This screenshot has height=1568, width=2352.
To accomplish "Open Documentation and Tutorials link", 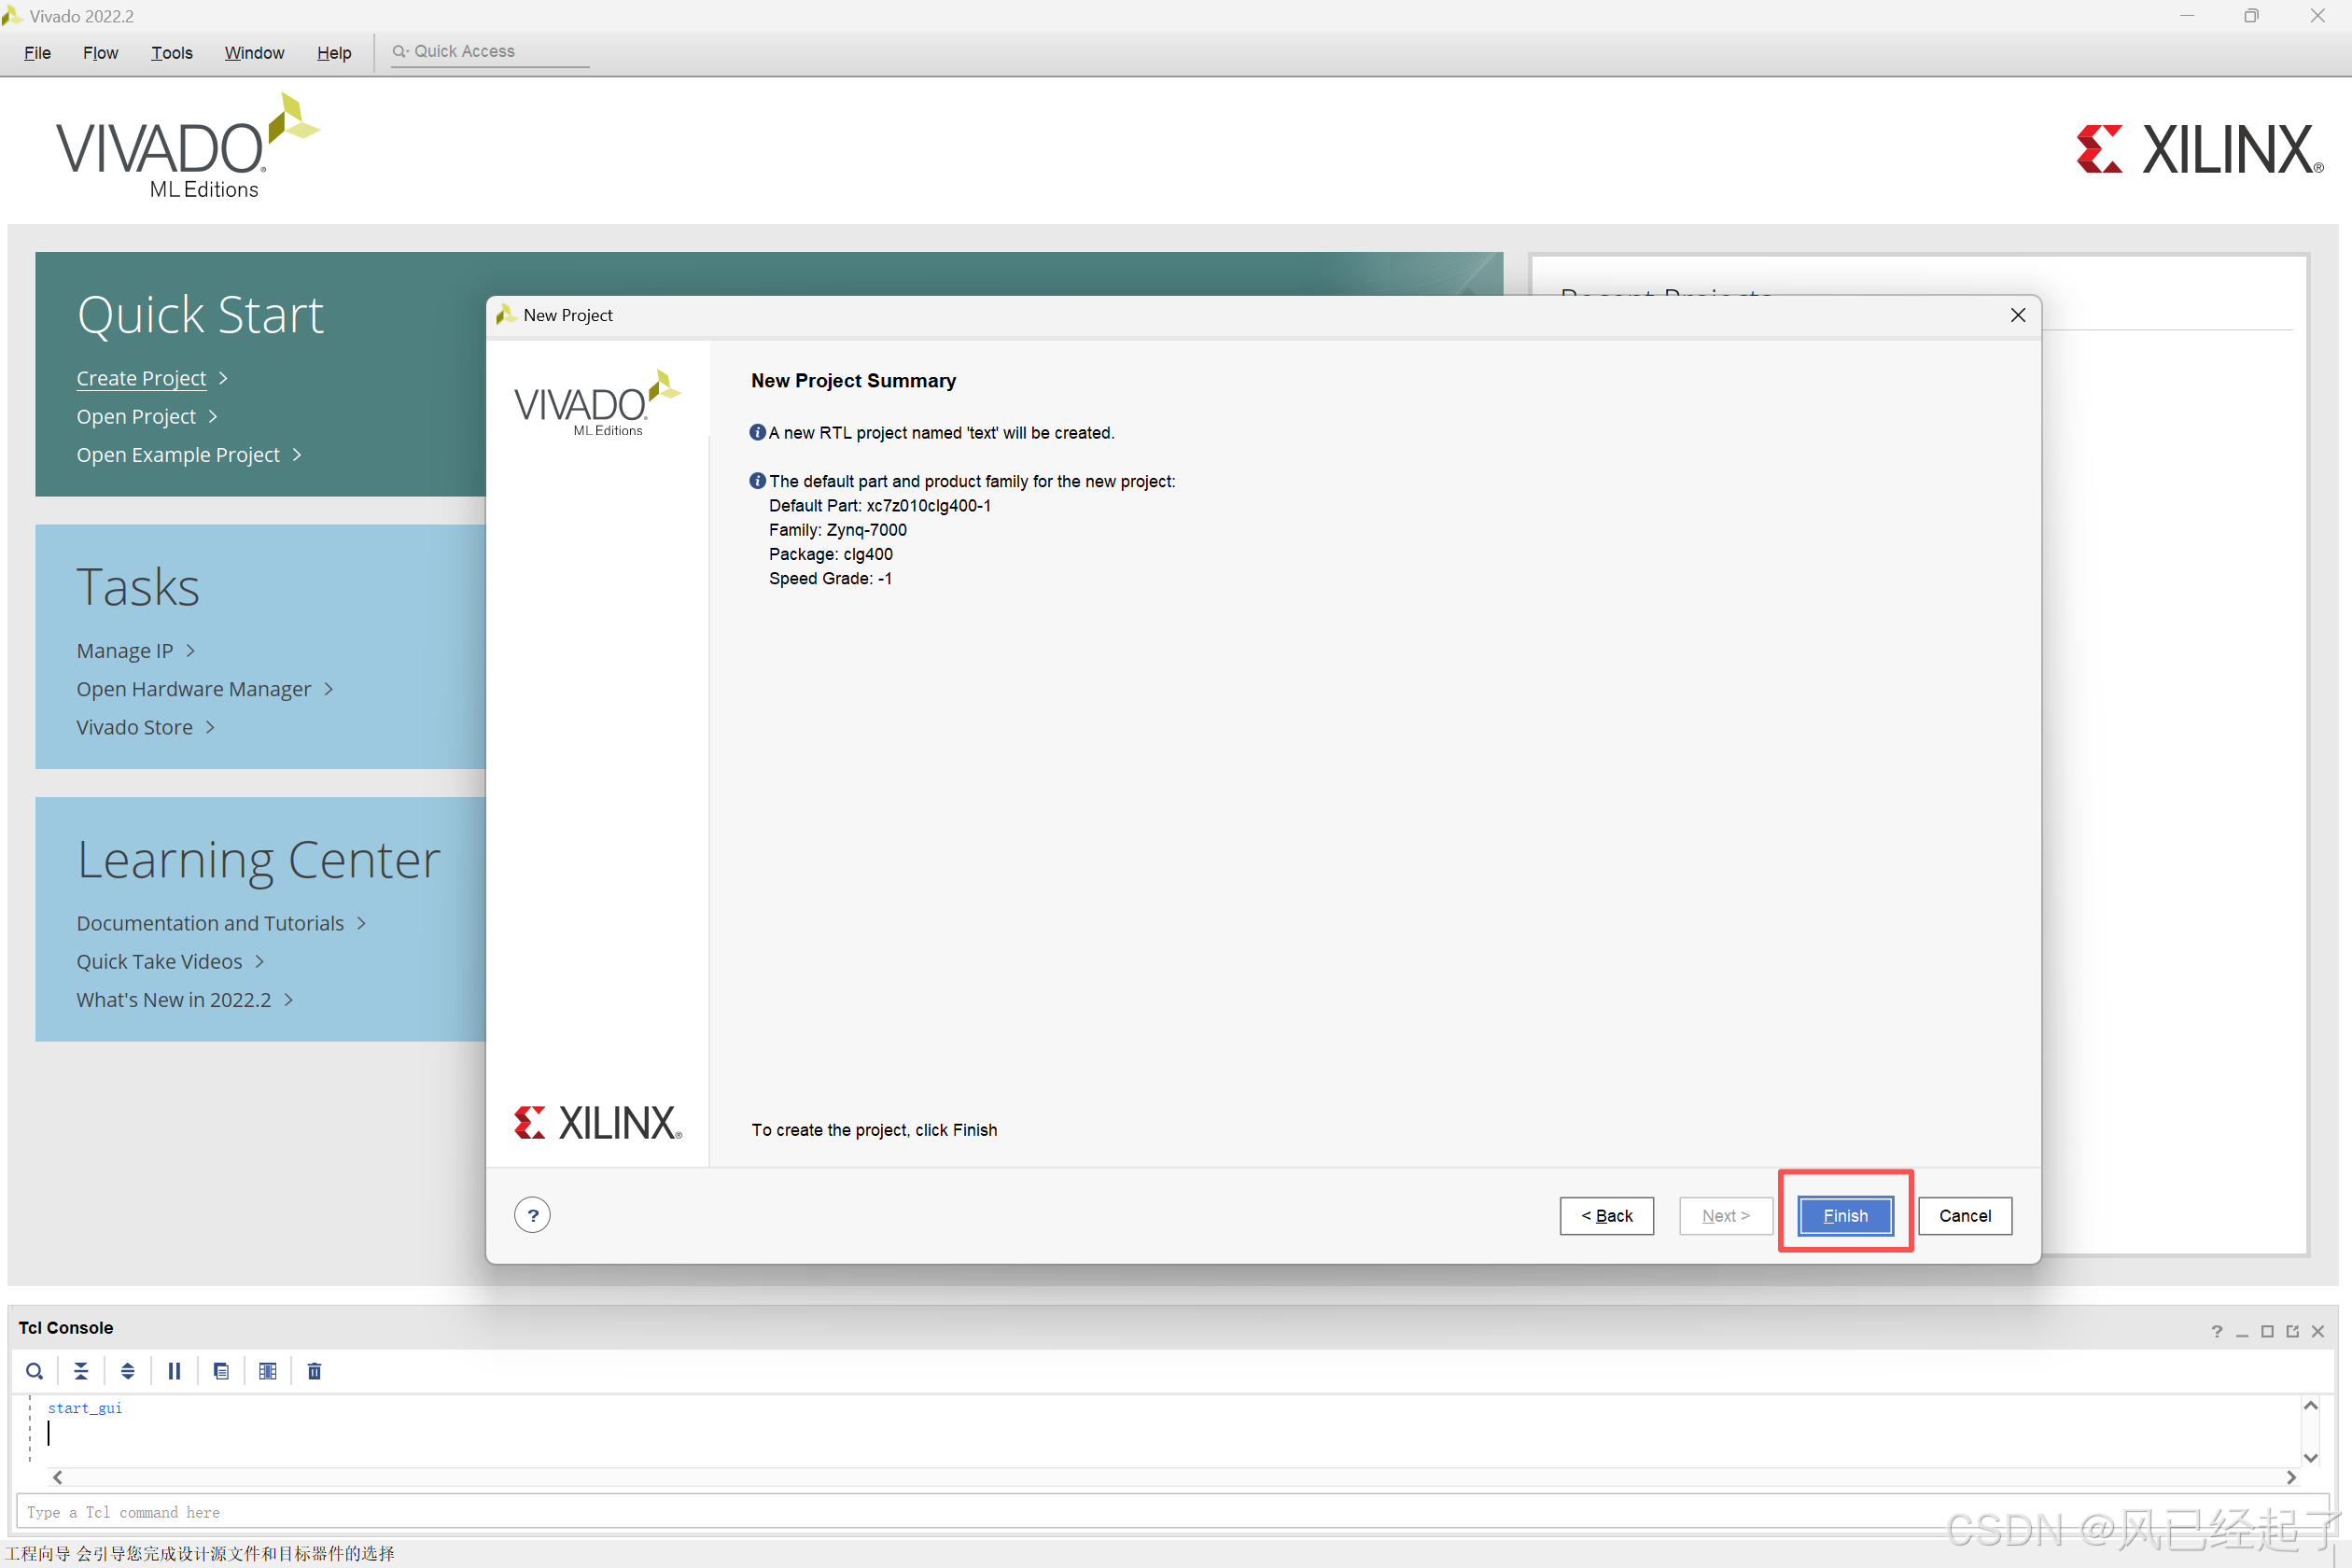I will coord(210,923).
